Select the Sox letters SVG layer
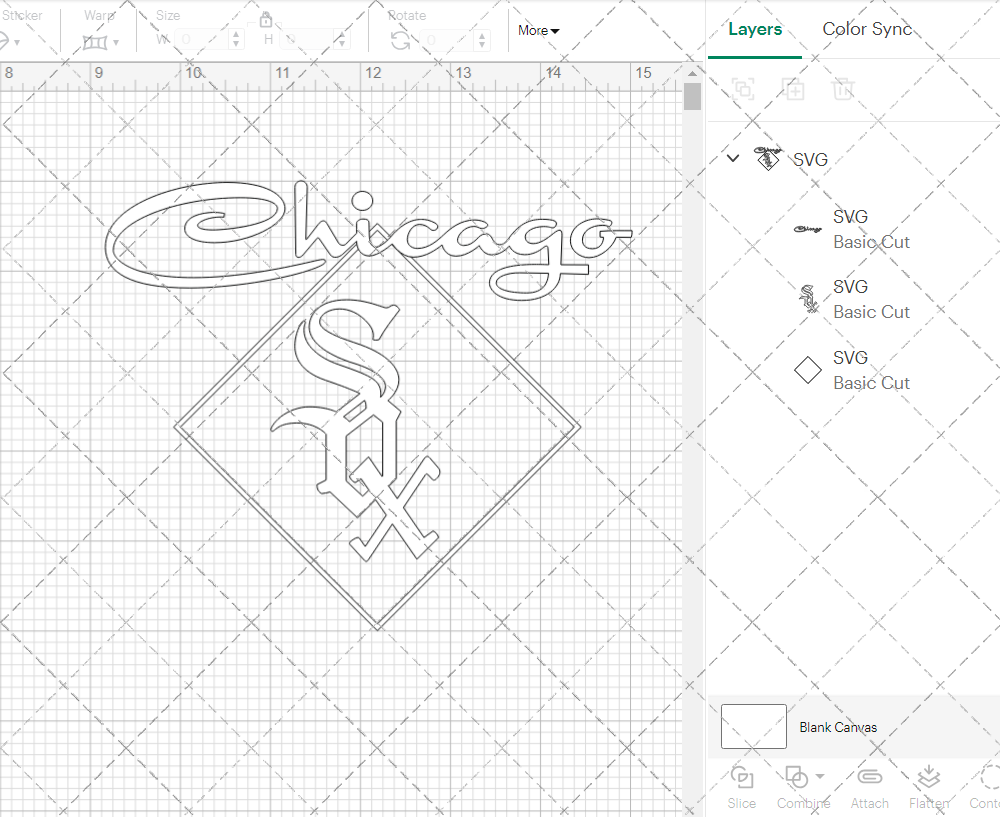The height and width of the screenshot is (817, 1000). 853,299
